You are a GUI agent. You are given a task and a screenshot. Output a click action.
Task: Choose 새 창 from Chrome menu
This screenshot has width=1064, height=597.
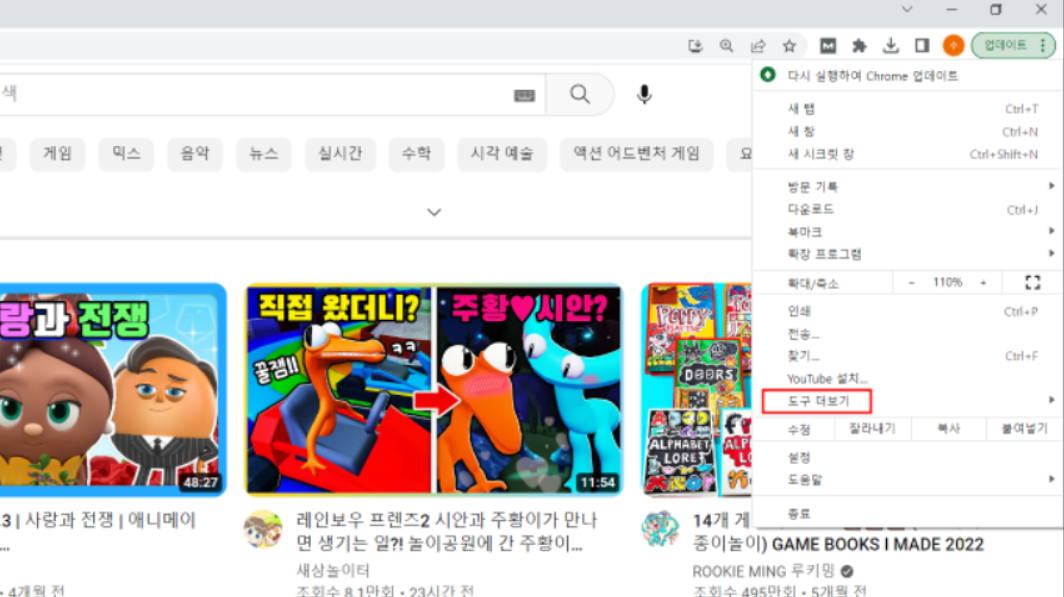[x=908, y=132]
